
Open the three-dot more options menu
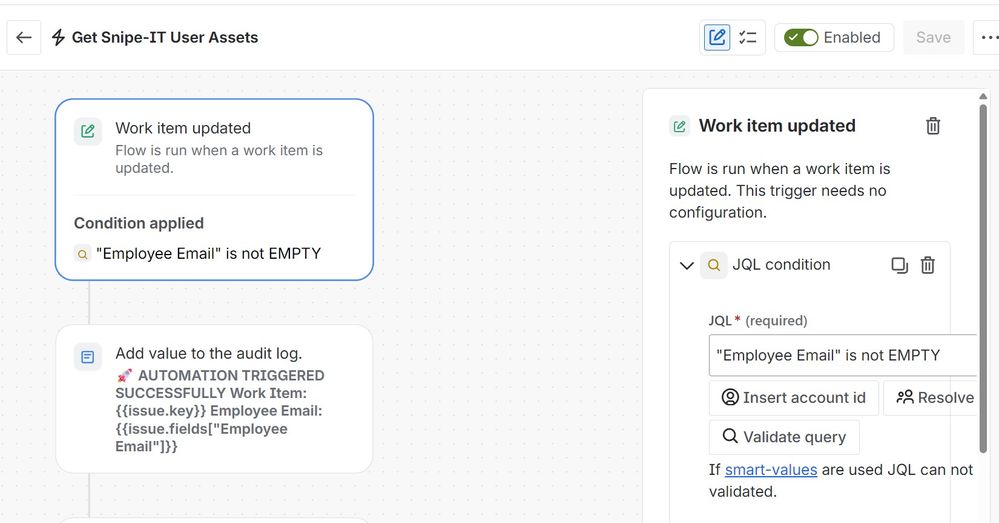point(988,38)
